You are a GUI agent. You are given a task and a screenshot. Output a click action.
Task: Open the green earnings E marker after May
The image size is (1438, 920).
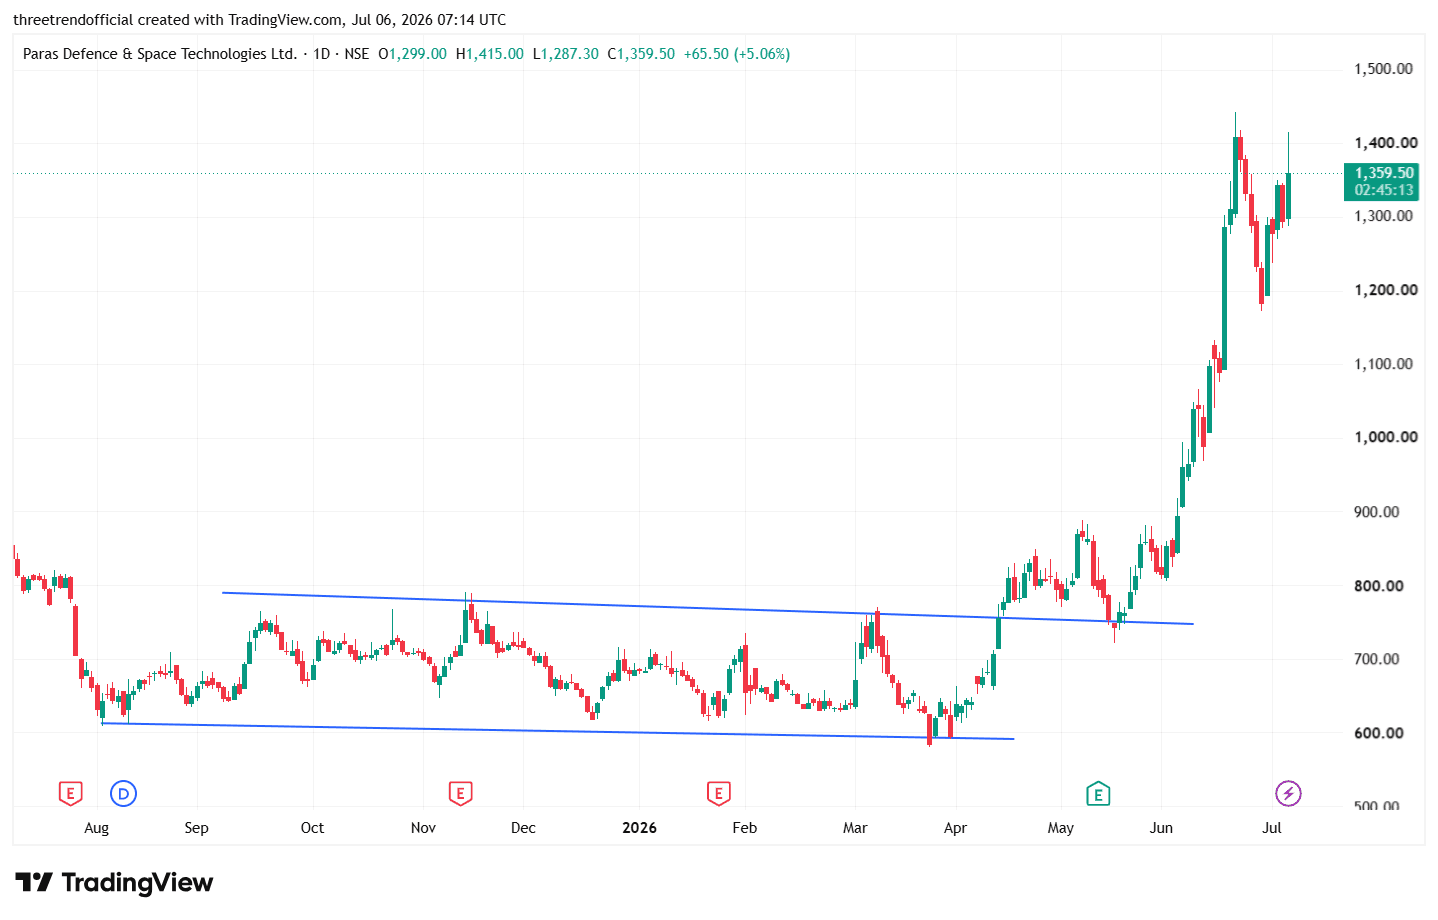click(1098, 794)
